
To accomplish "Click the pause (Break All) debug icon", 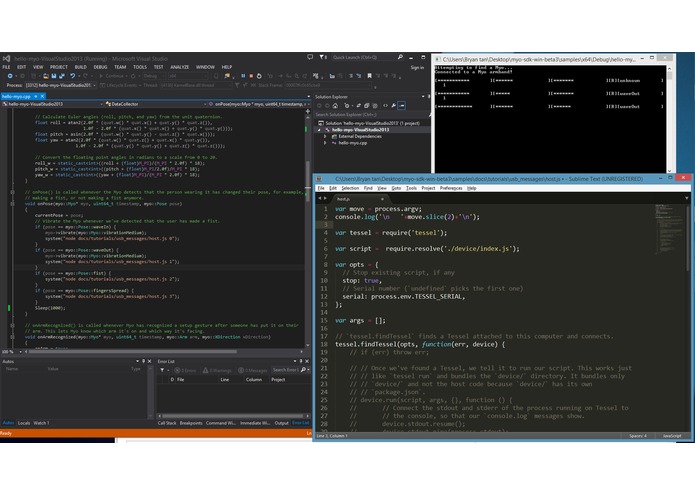I will click(x=243, y=76).
